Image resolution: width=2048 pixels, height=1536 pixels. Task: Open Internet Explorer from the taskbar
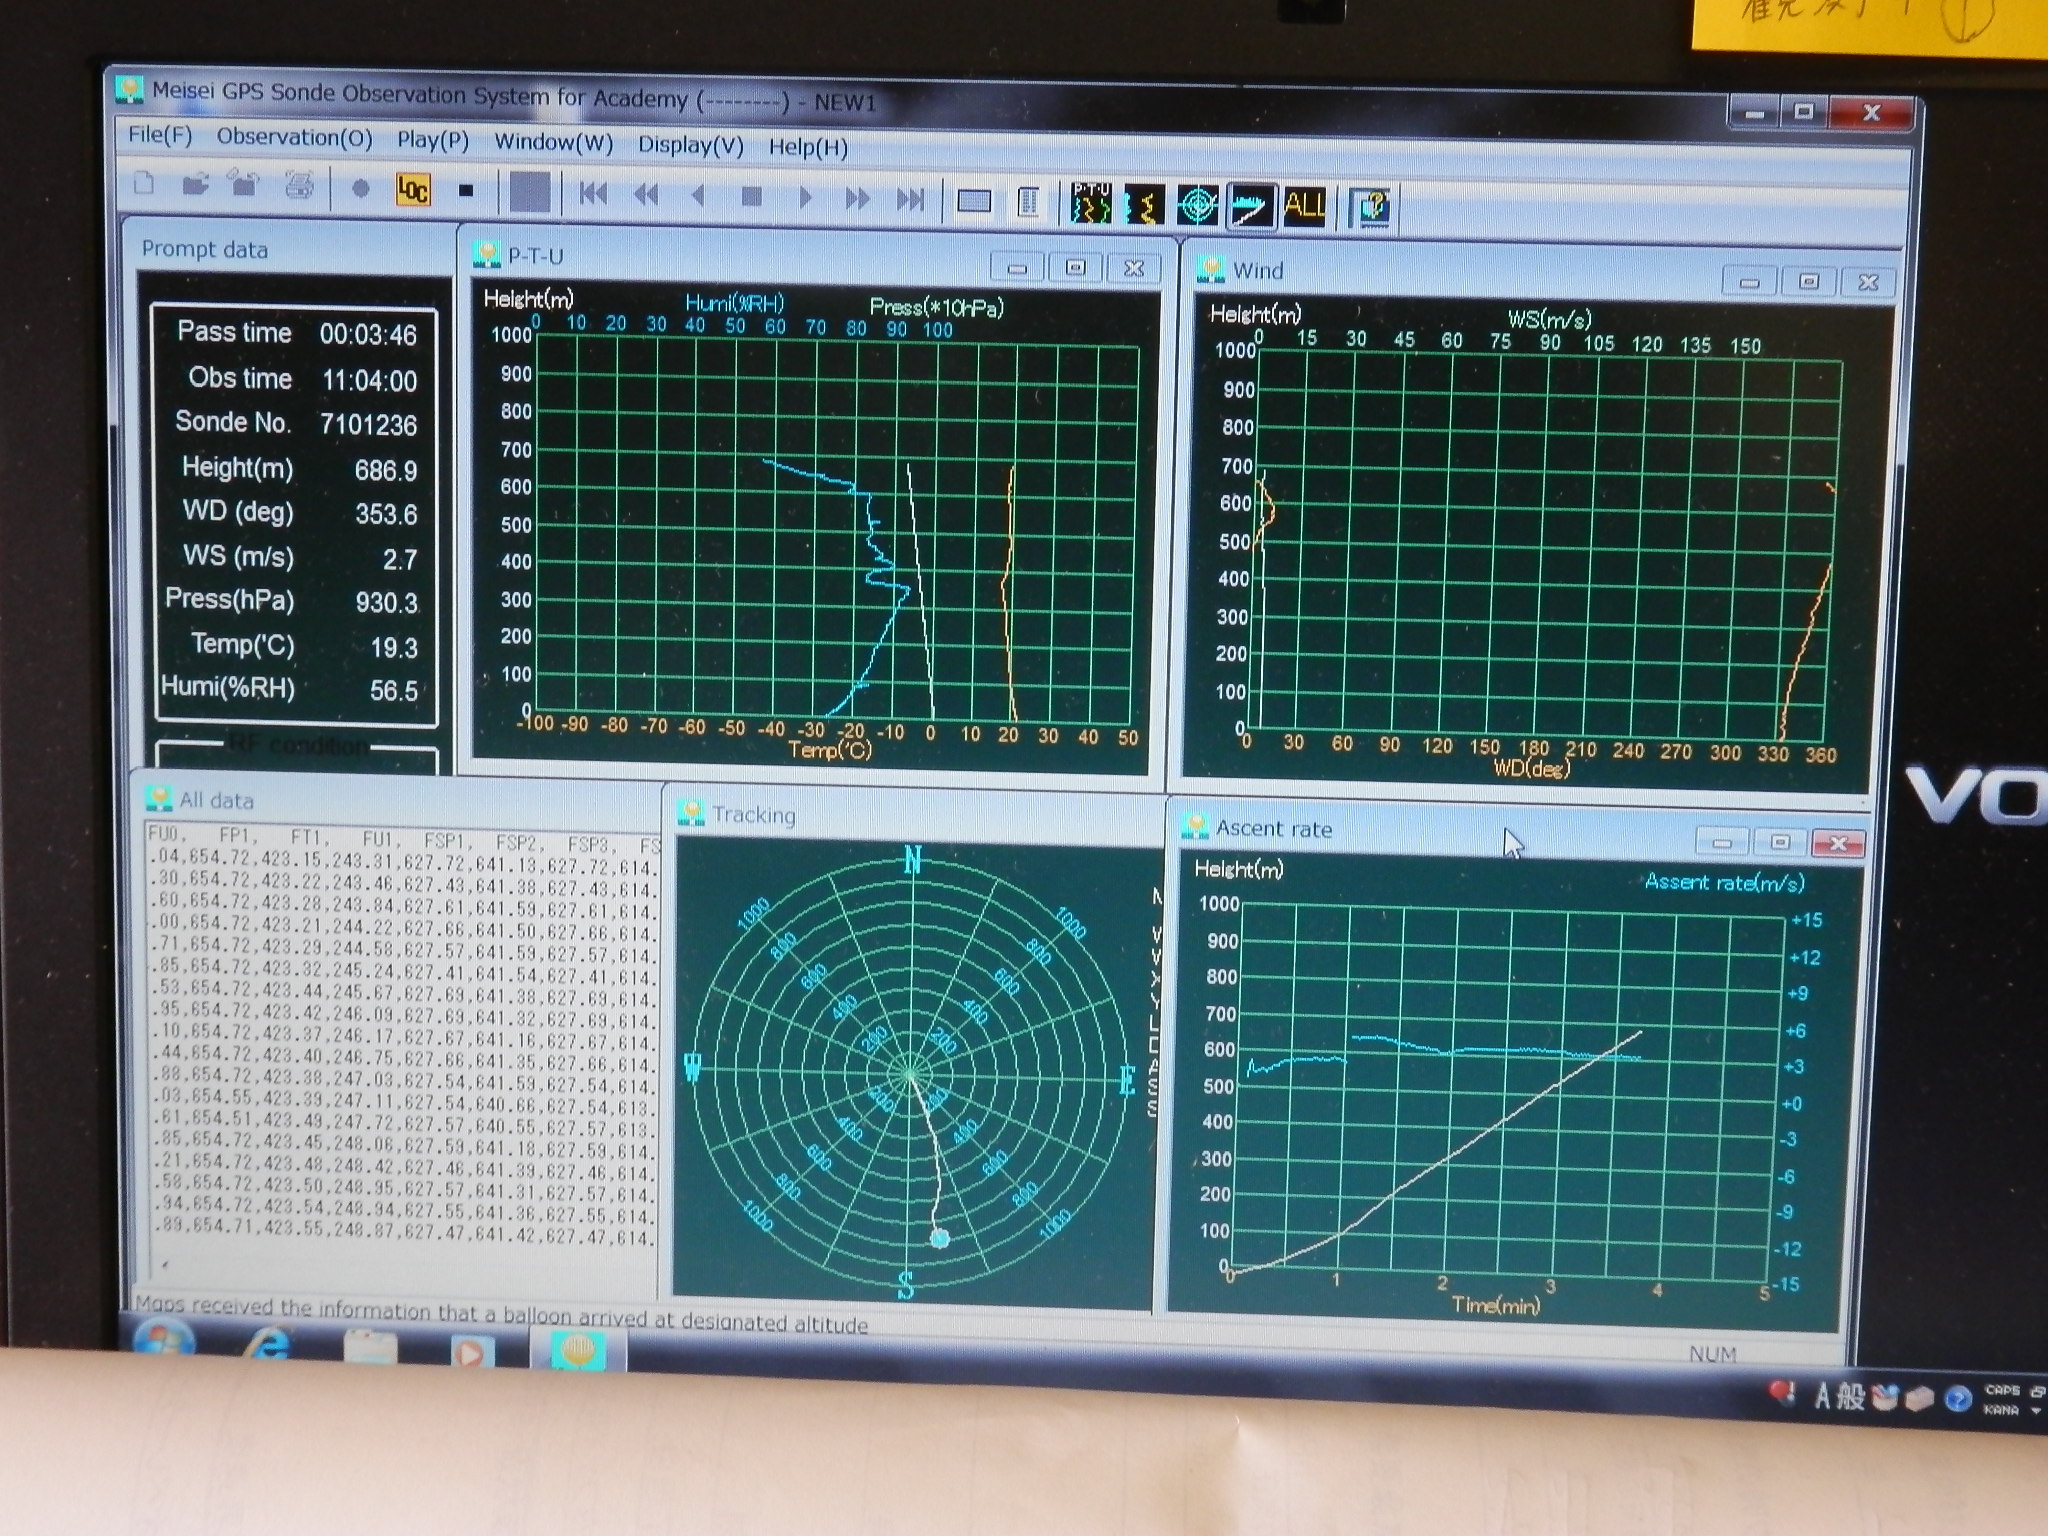tap(267, 1345)
